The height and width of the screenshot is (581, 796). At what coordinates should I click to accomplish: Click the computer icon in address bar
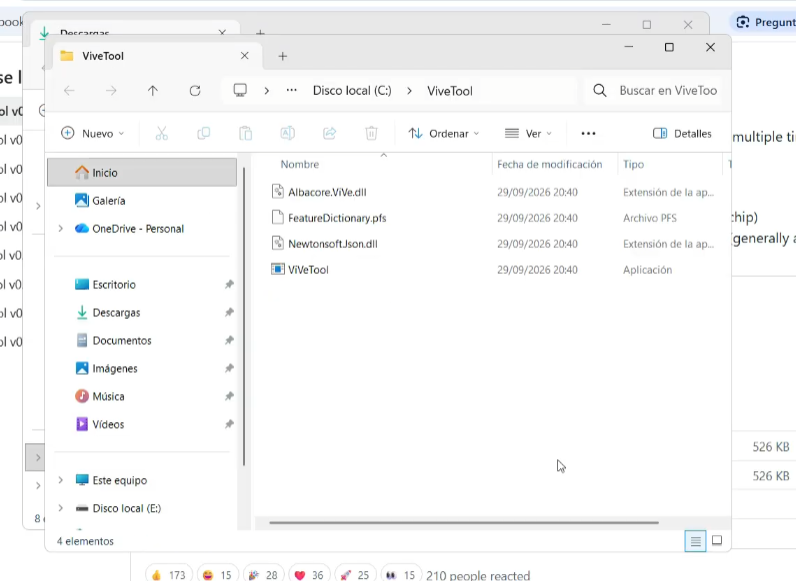click(x=240, y=91)
